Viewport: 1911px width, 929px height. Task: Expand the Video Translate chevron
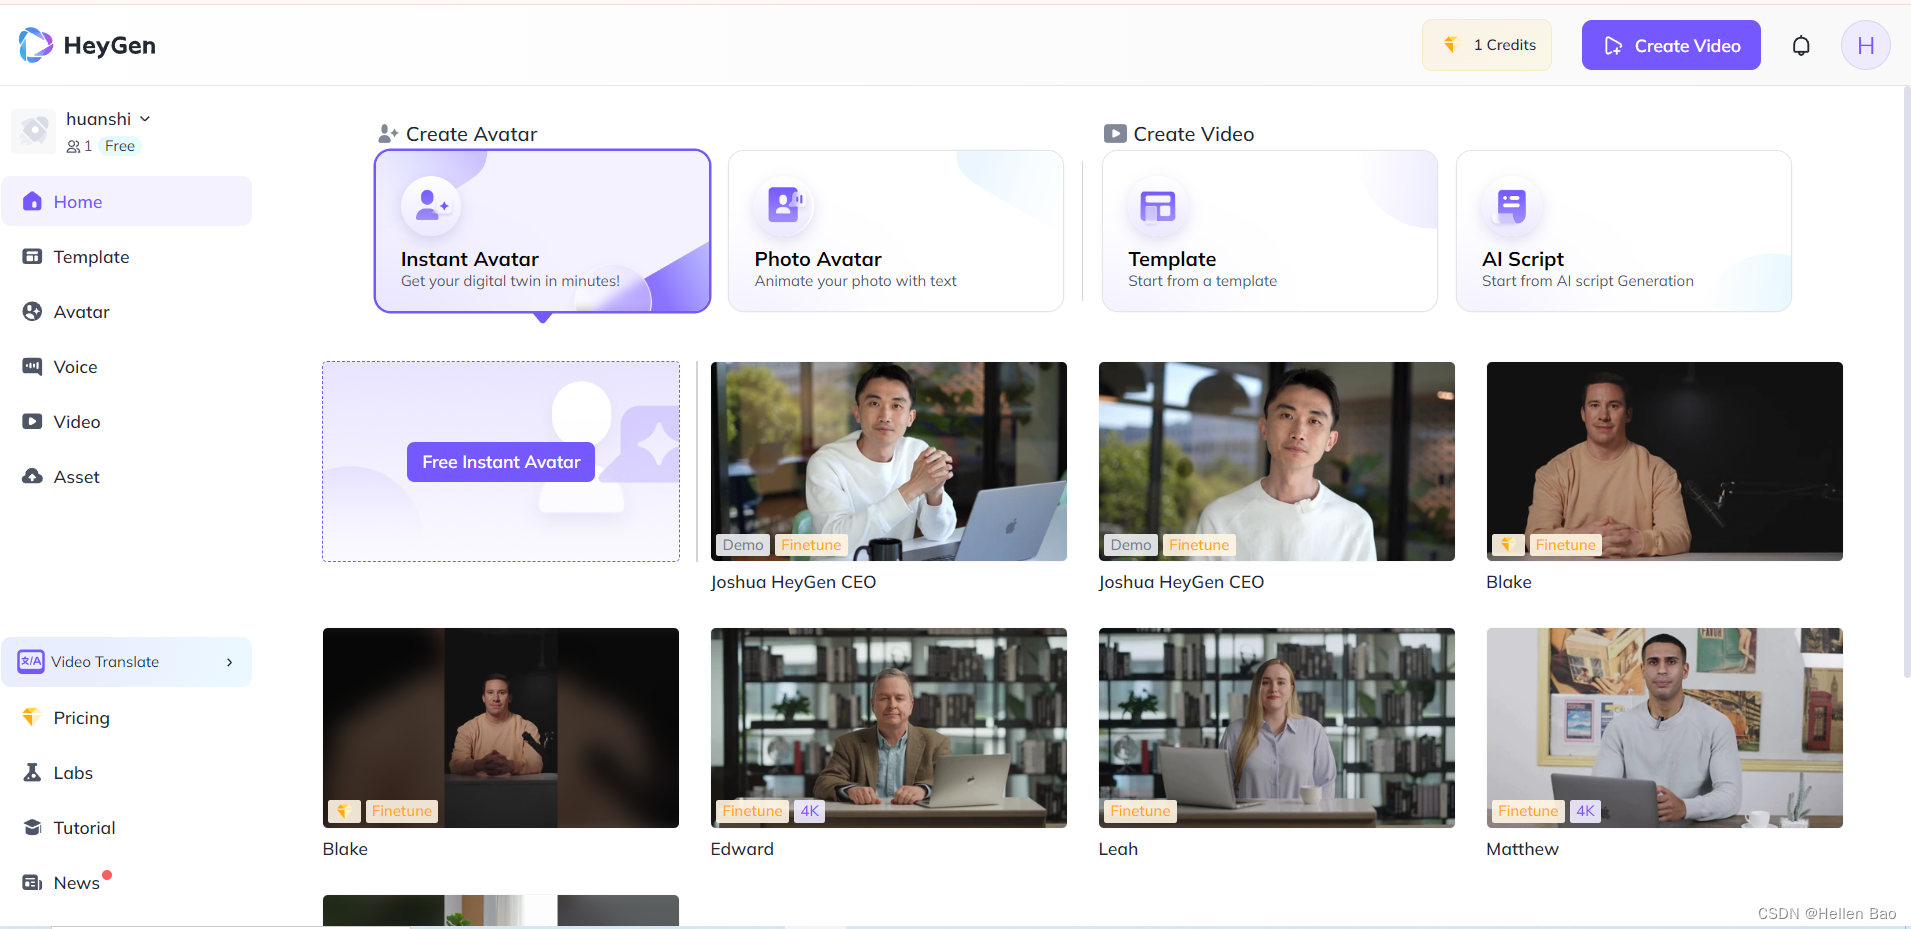(230, 662)
